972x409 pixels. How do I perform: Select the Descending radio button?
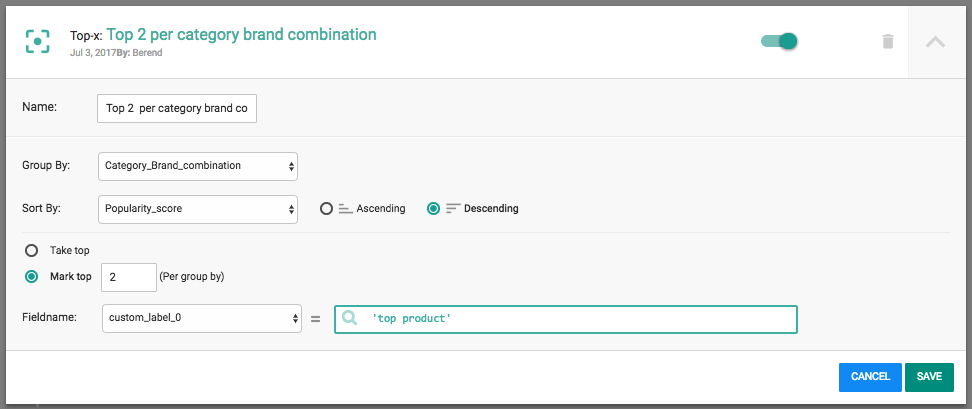[433, 209]
